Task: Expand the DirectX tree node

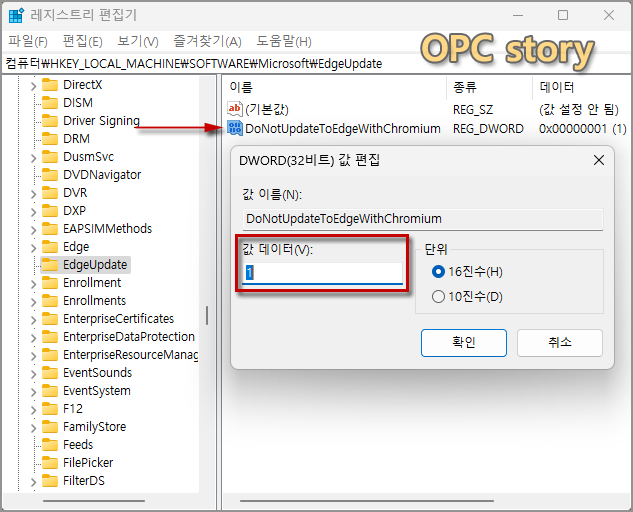Action: [34, 86]
